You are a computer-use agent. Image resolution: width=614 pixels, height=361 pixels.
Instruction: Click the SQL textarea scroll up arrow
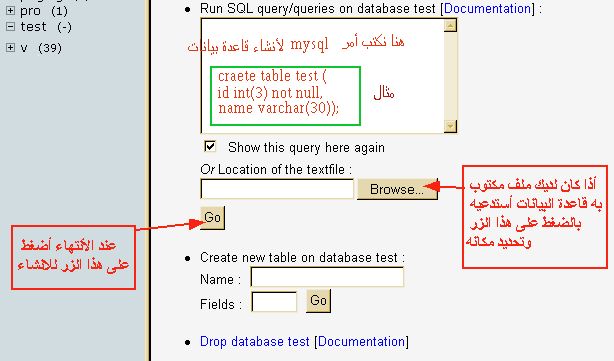click(450, 26)
